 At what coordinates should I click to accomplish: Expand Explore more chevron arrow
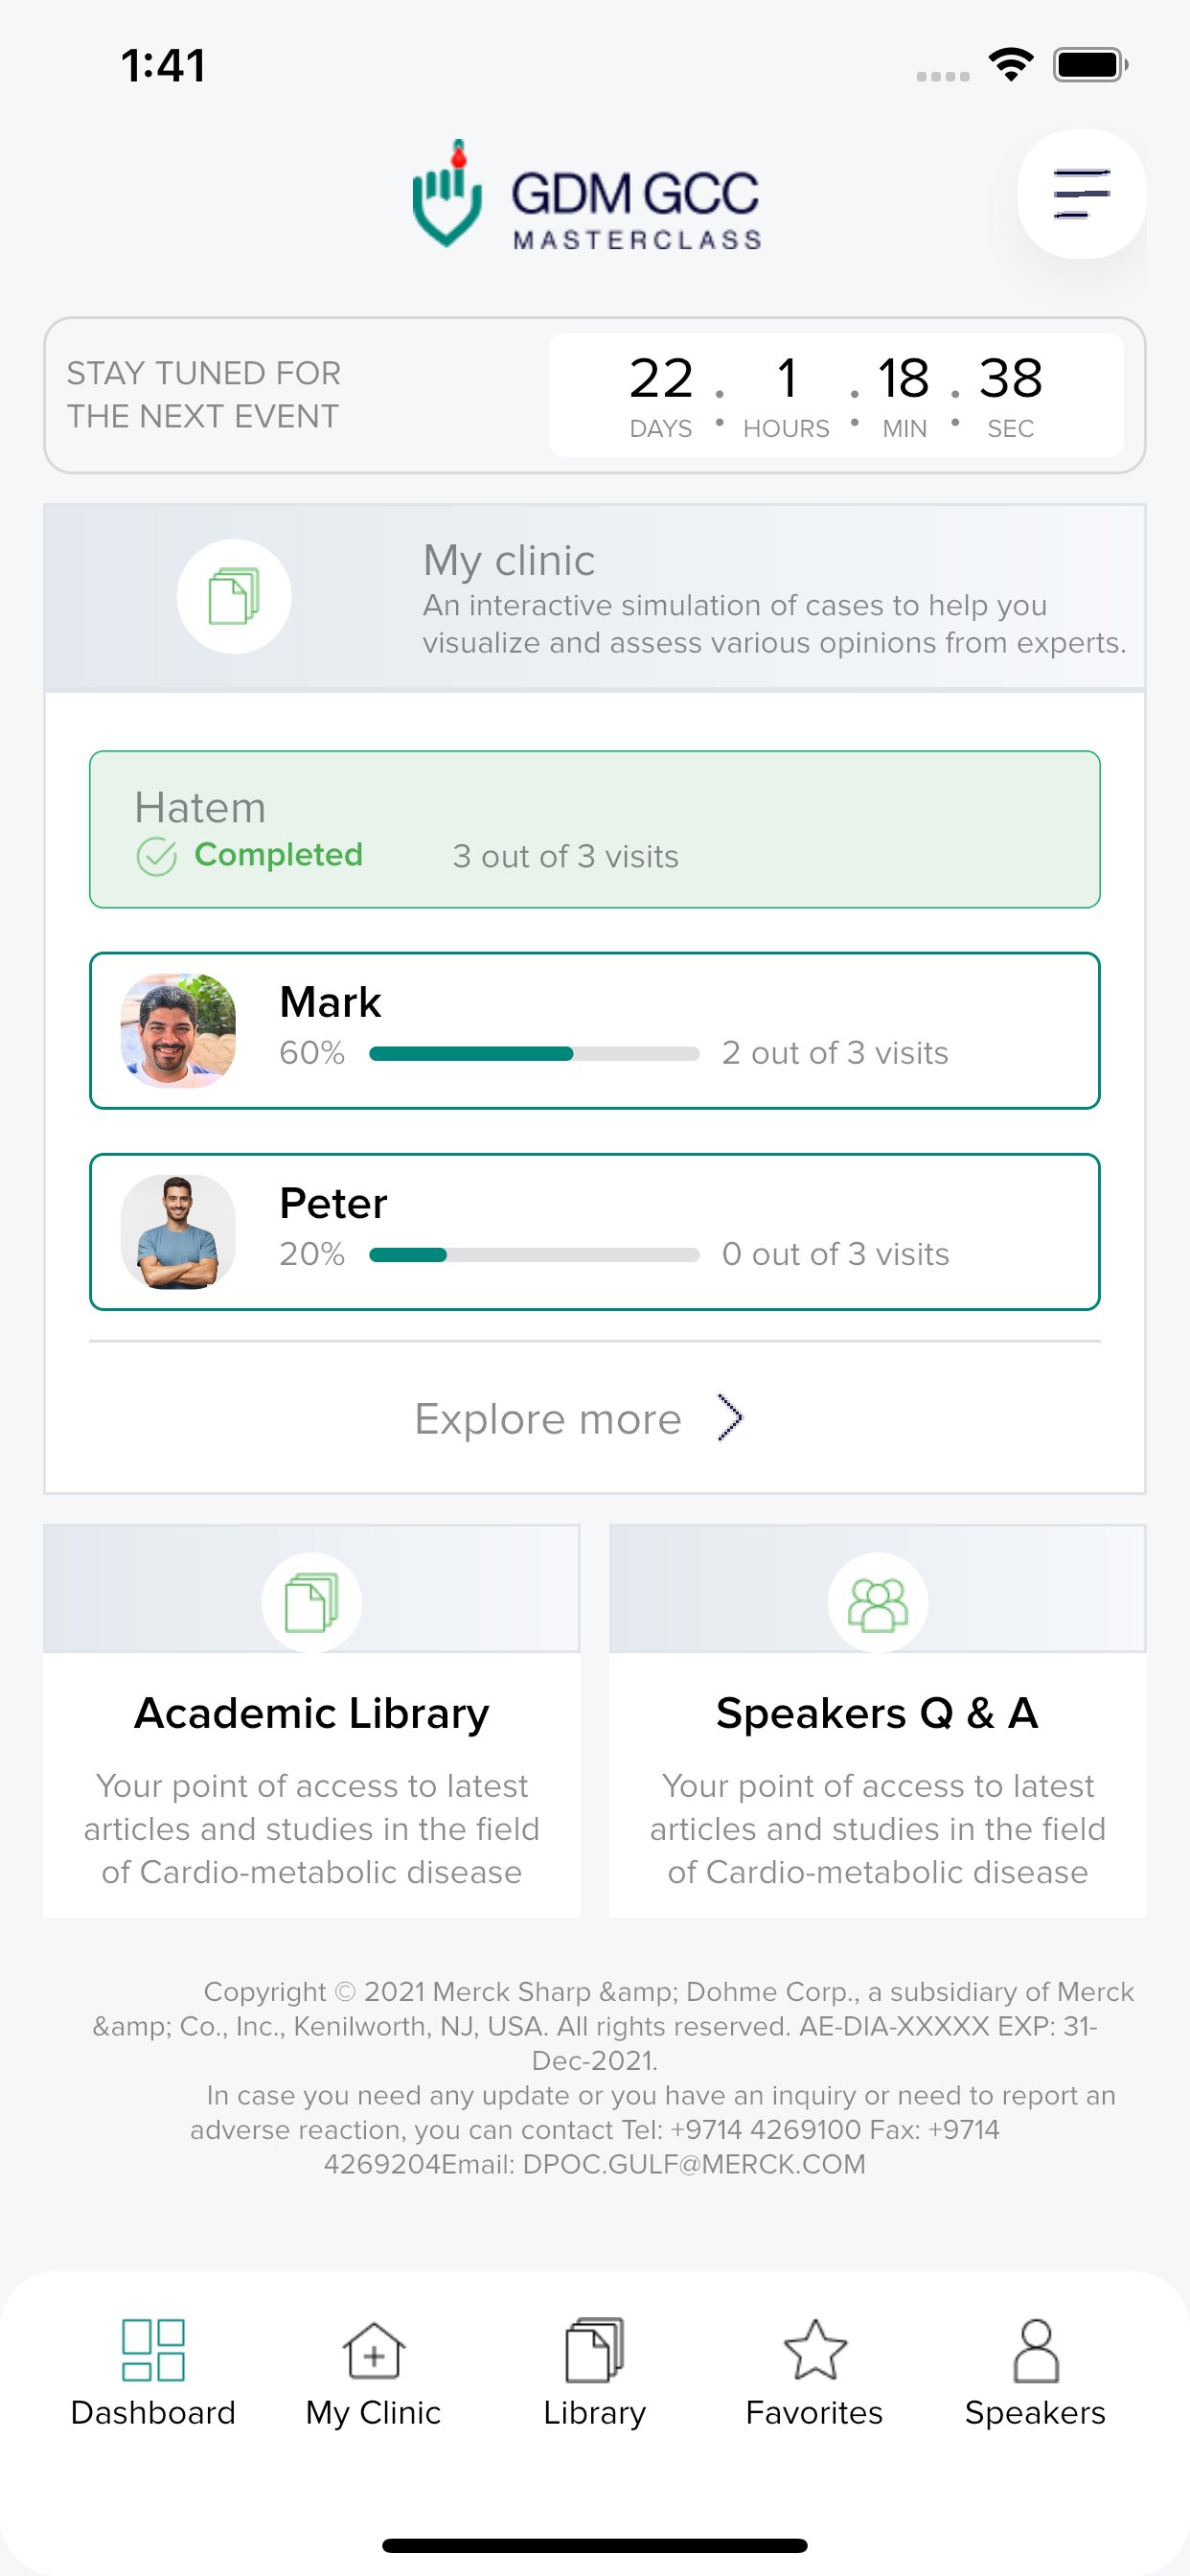pos(731,1418)
